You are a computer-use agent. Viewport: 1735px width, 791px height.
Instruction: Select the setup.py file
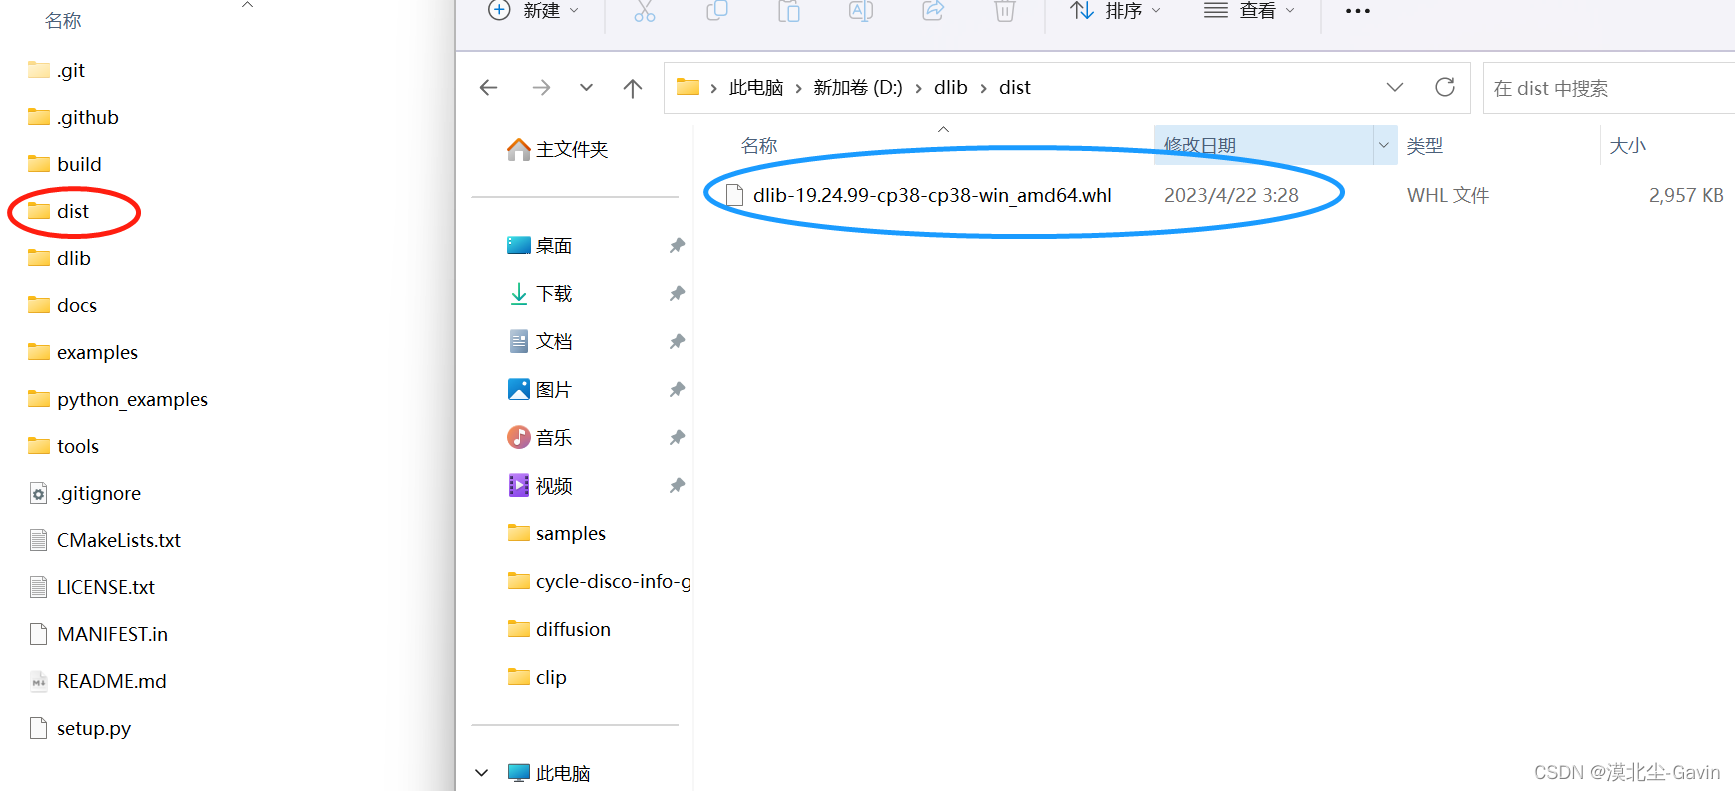[x=80, y=728]
